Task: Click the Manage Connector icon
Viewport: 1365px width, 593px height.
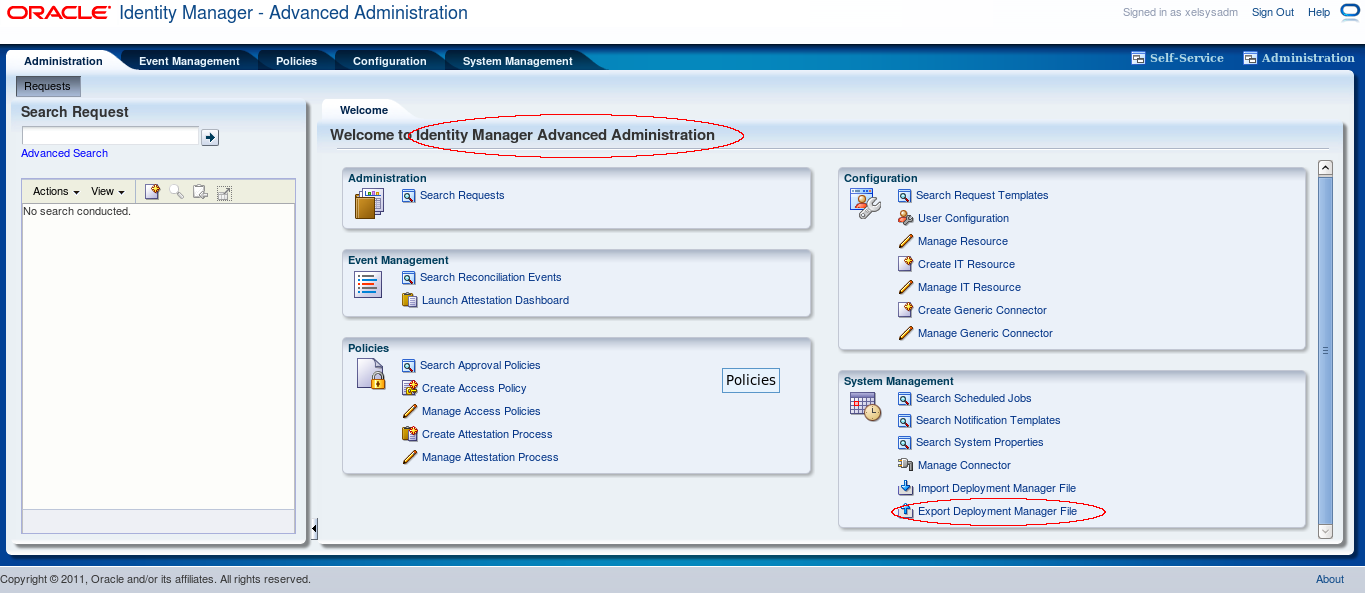Action: pyautogui.click(x=904, y=465)
